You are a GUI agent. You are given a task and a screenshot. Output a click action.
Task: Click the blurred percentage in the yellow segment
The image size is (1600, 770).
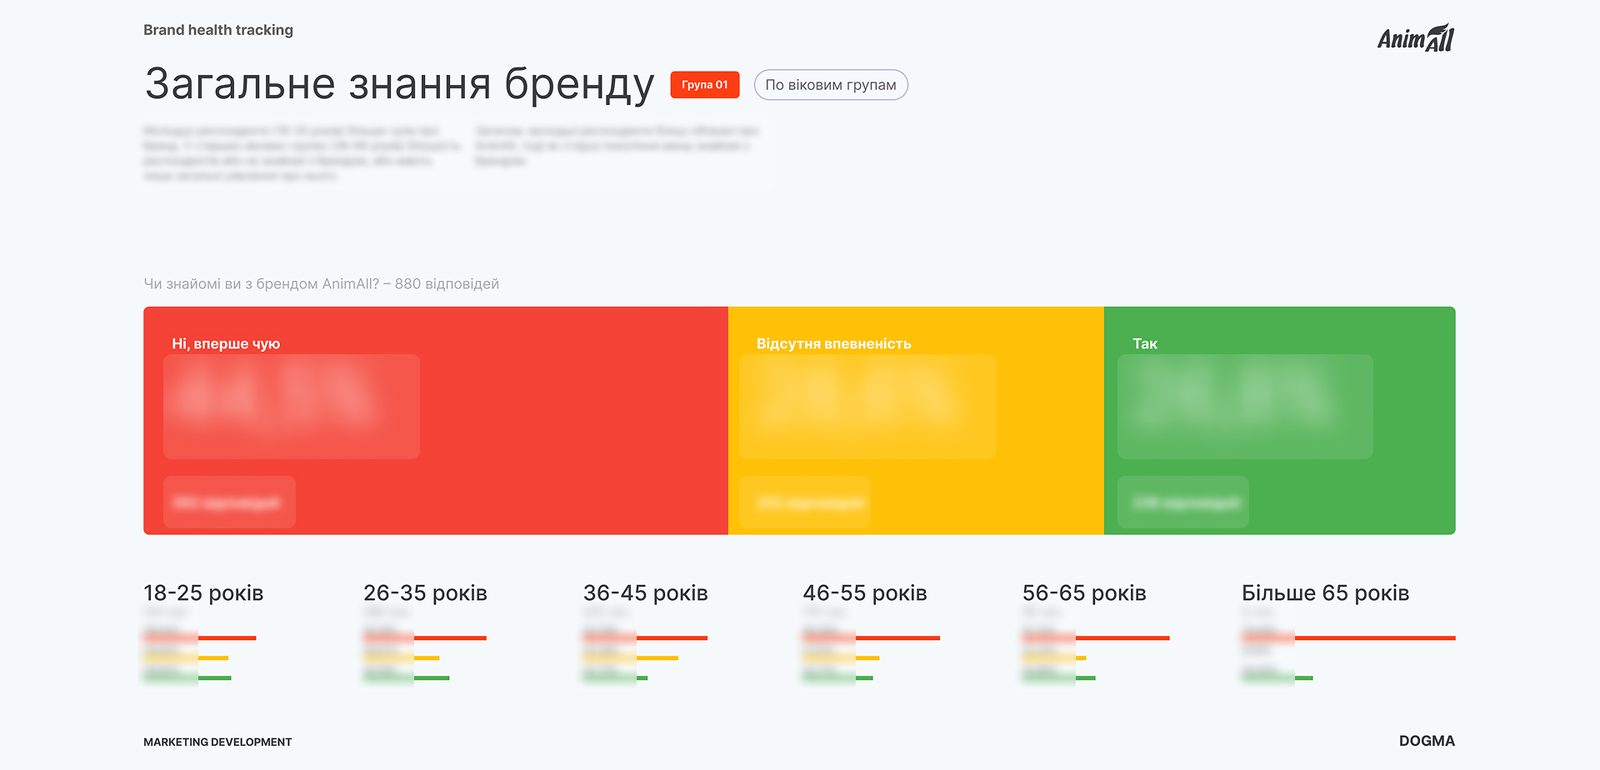(867, 406)
